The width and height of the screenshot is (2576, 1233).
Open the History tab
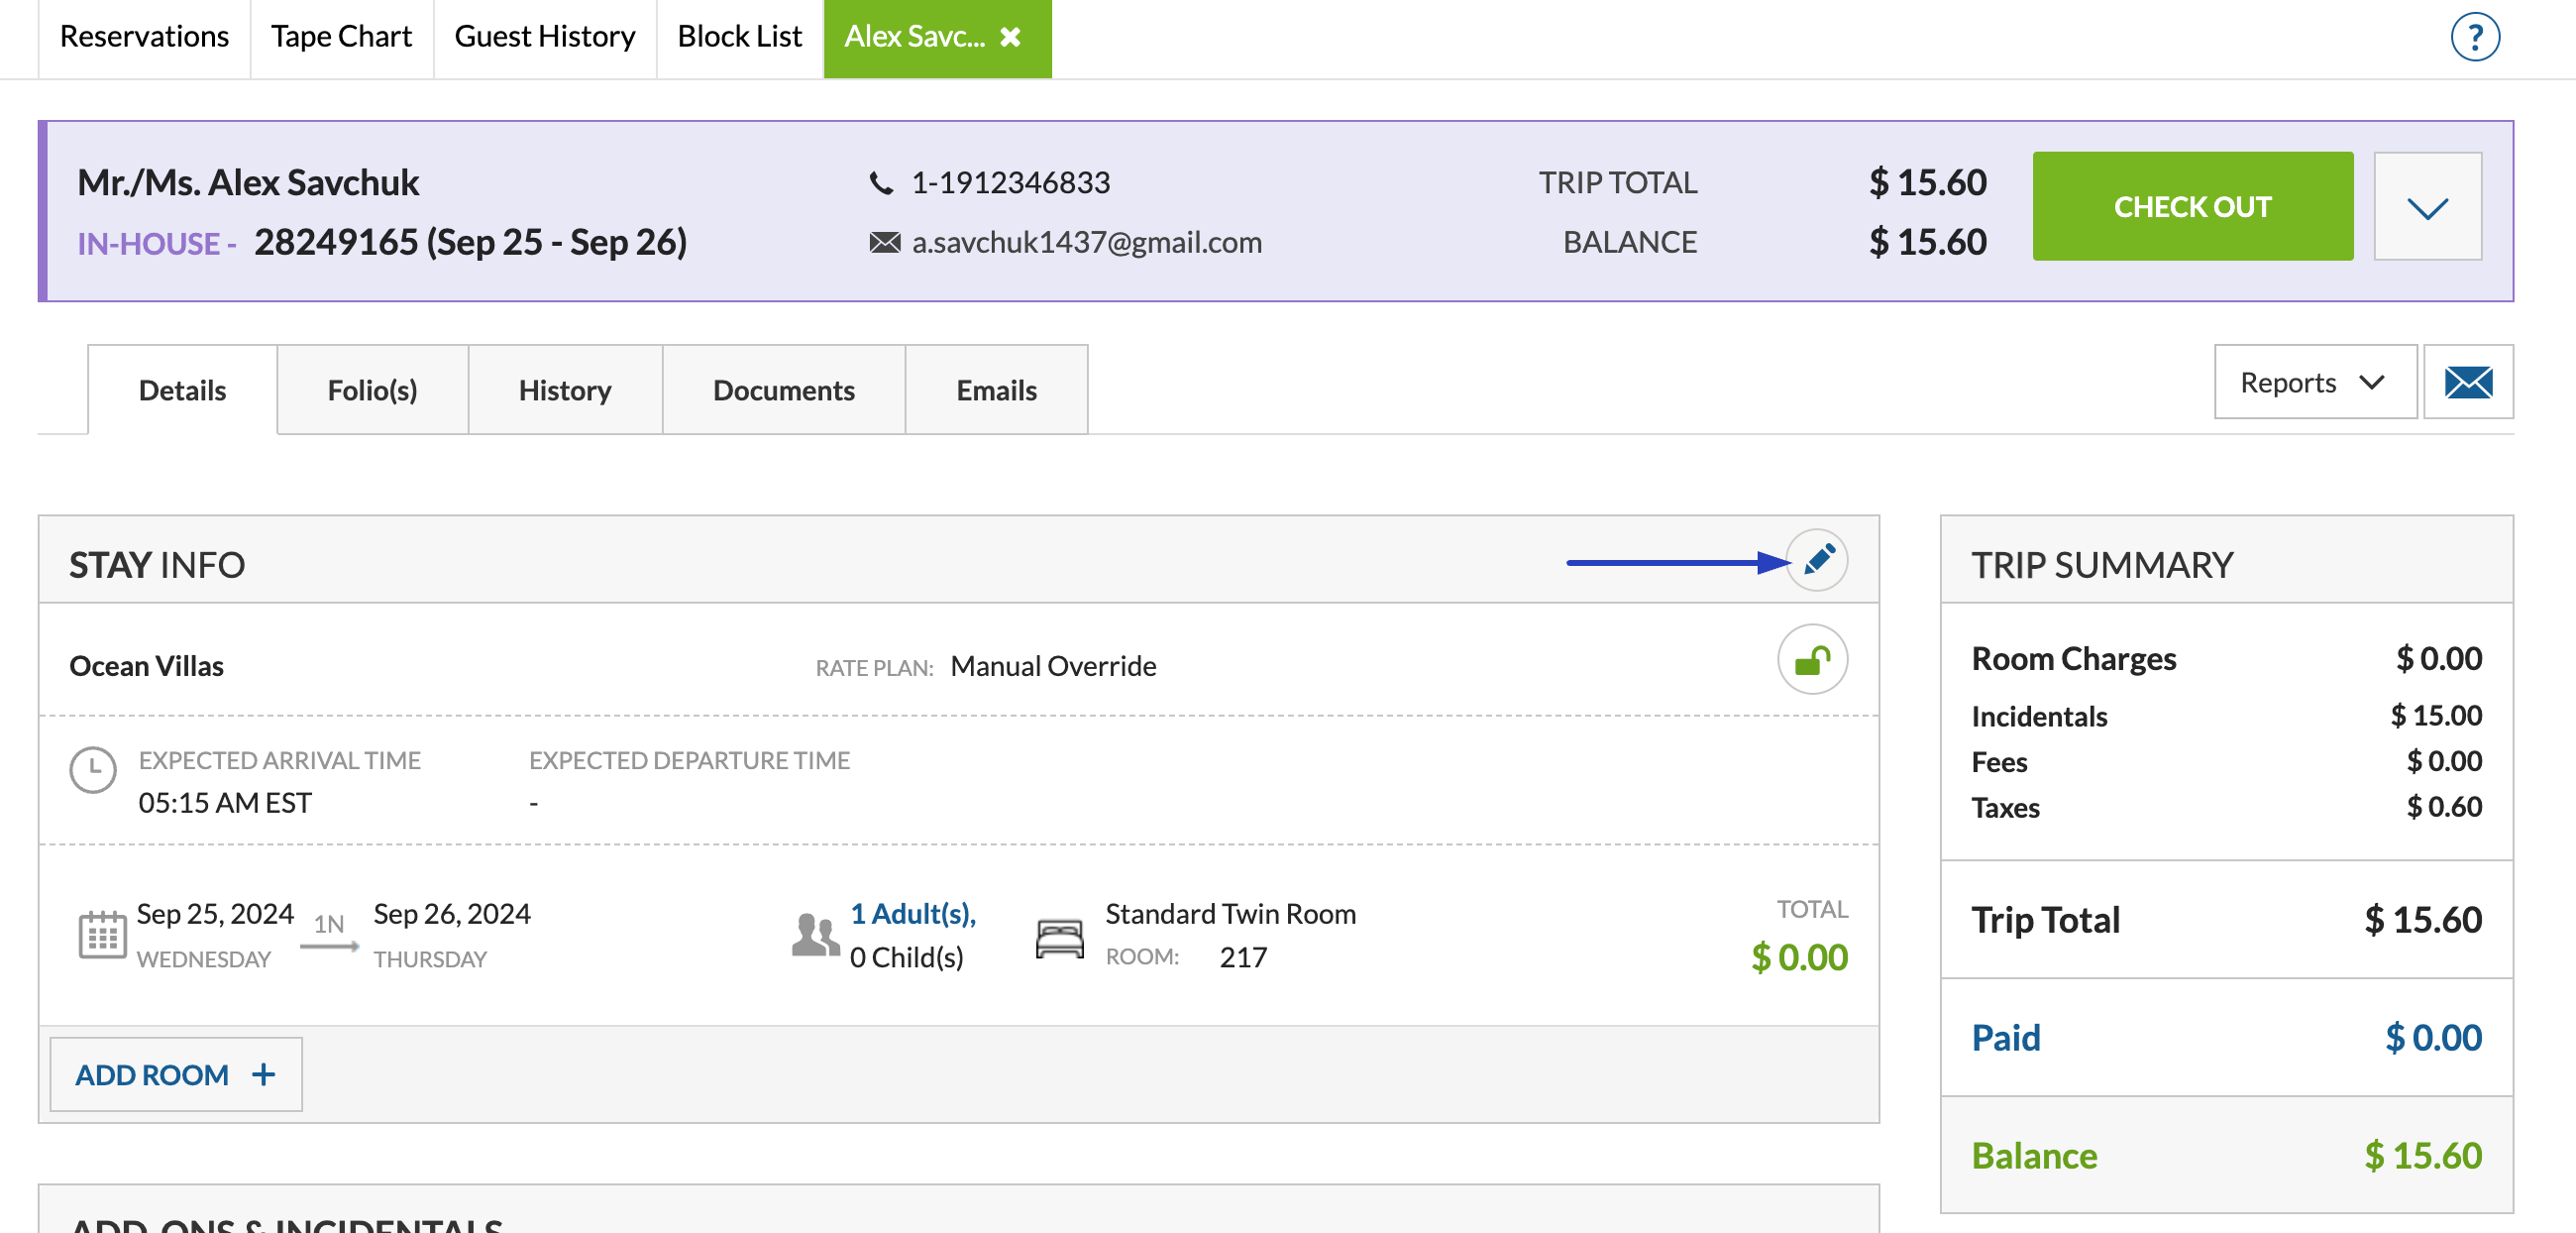564,390
